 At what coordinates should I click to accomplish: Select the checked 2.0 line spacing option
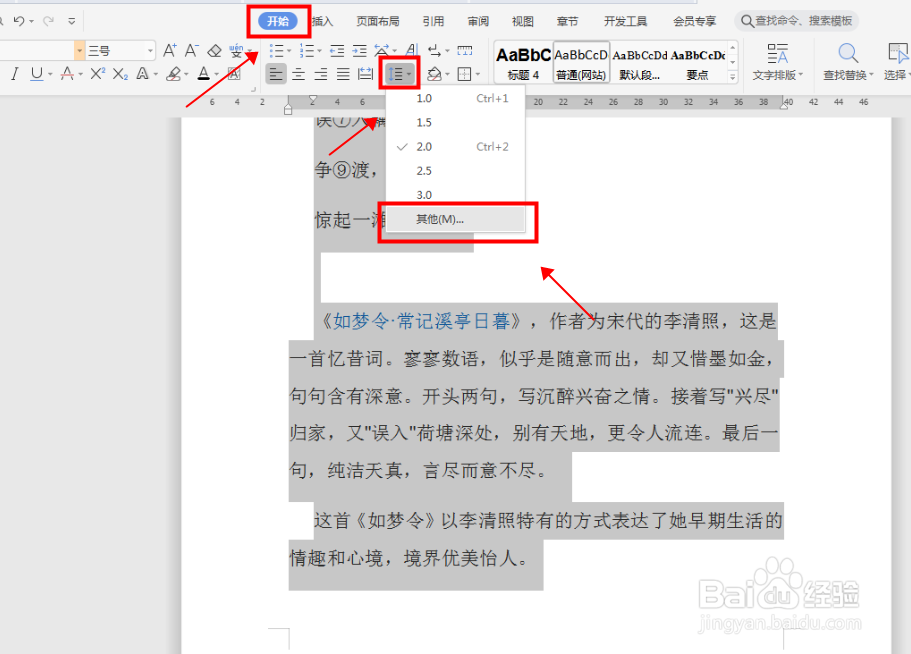click(423, 146)
